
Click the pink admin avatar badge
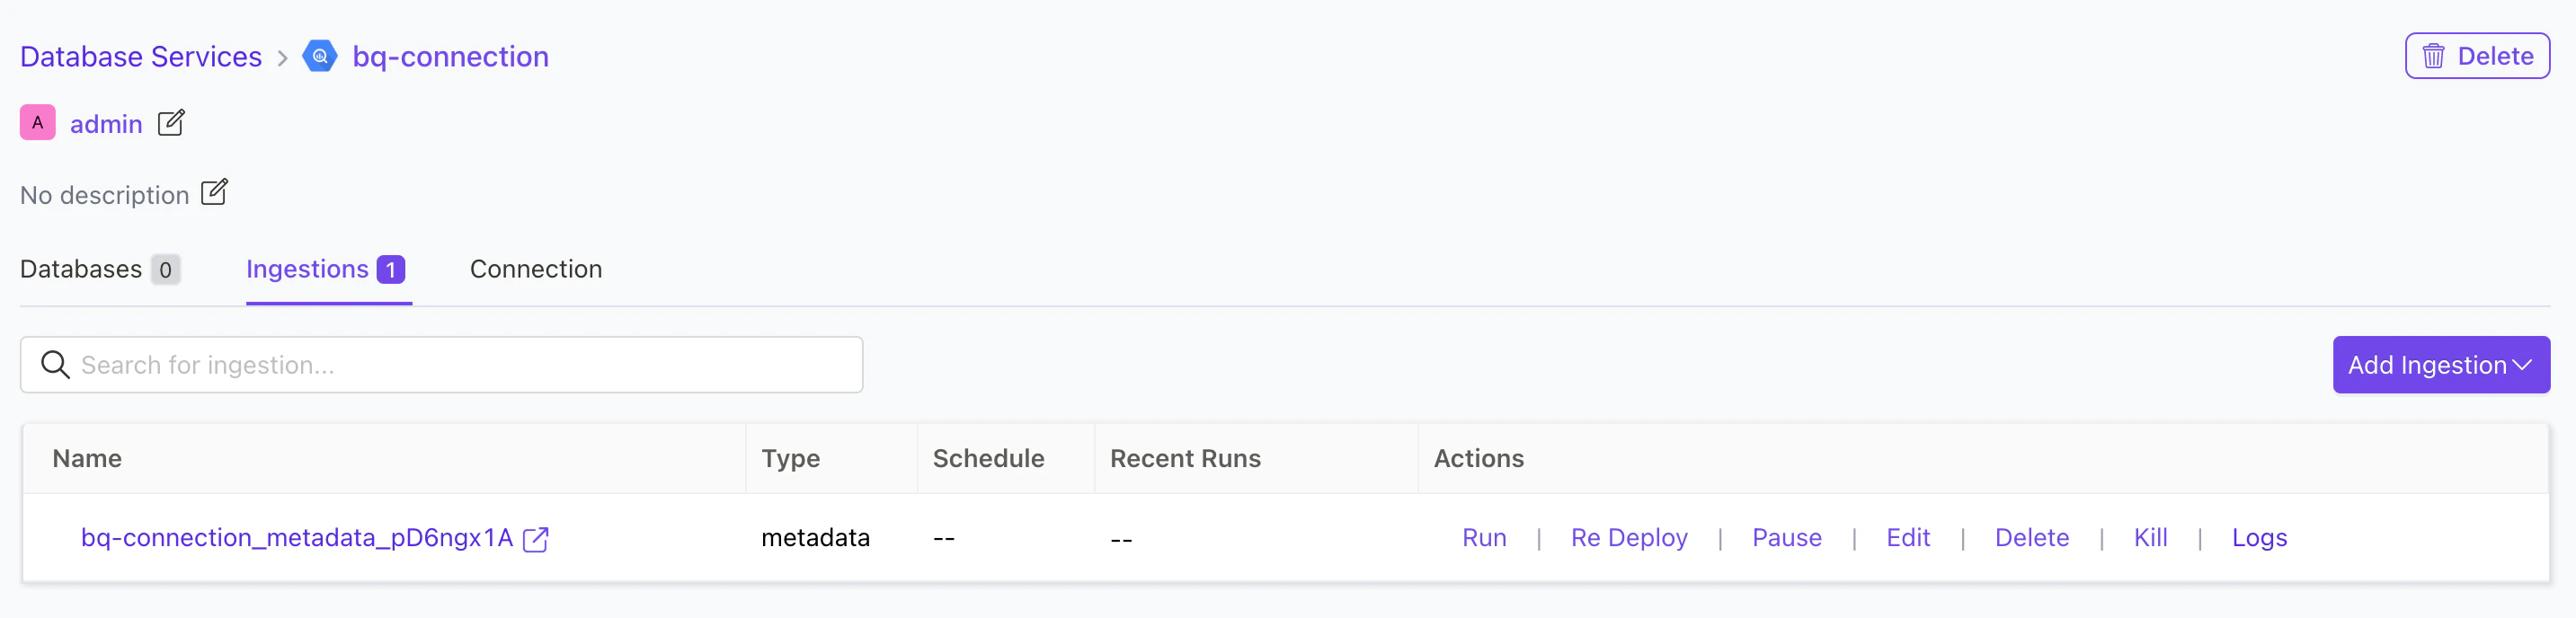pos(38,122)
